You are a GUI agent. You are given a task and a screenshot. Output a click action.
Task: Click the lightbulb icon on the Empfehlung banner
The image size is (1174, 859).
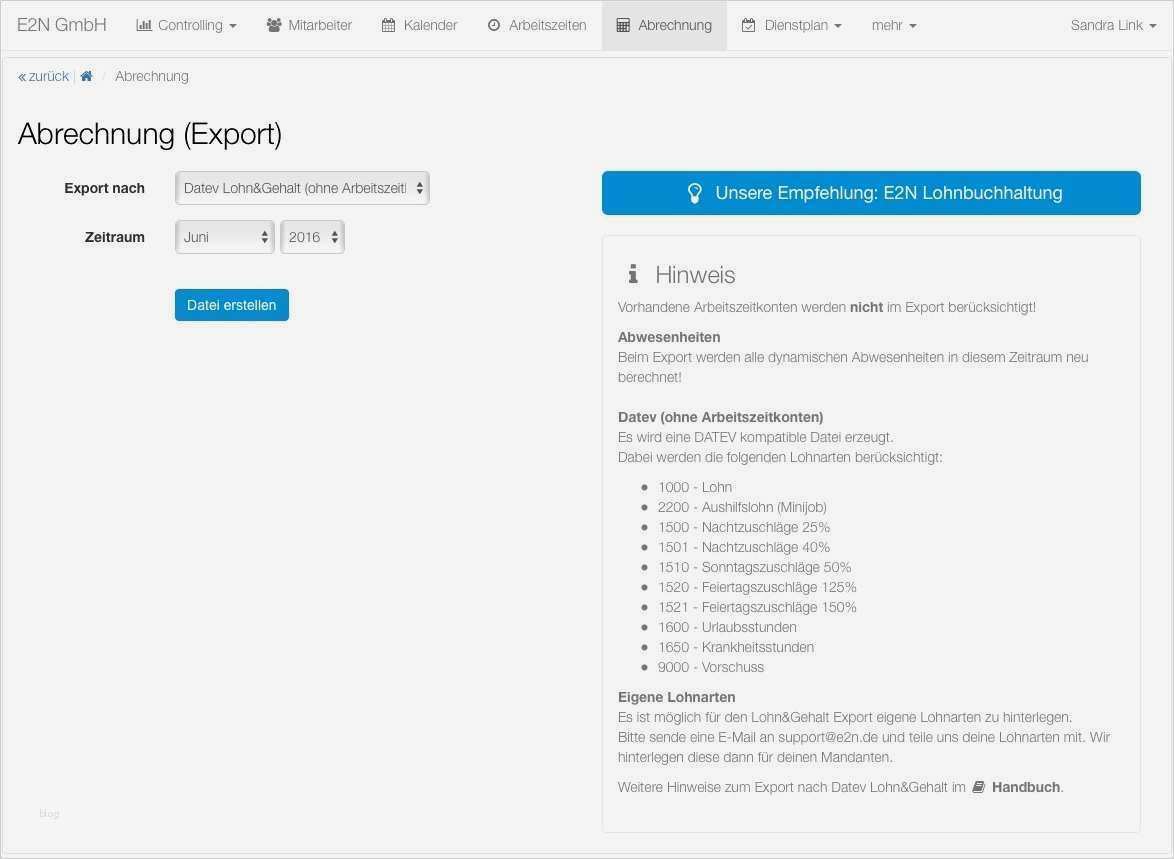695,192
